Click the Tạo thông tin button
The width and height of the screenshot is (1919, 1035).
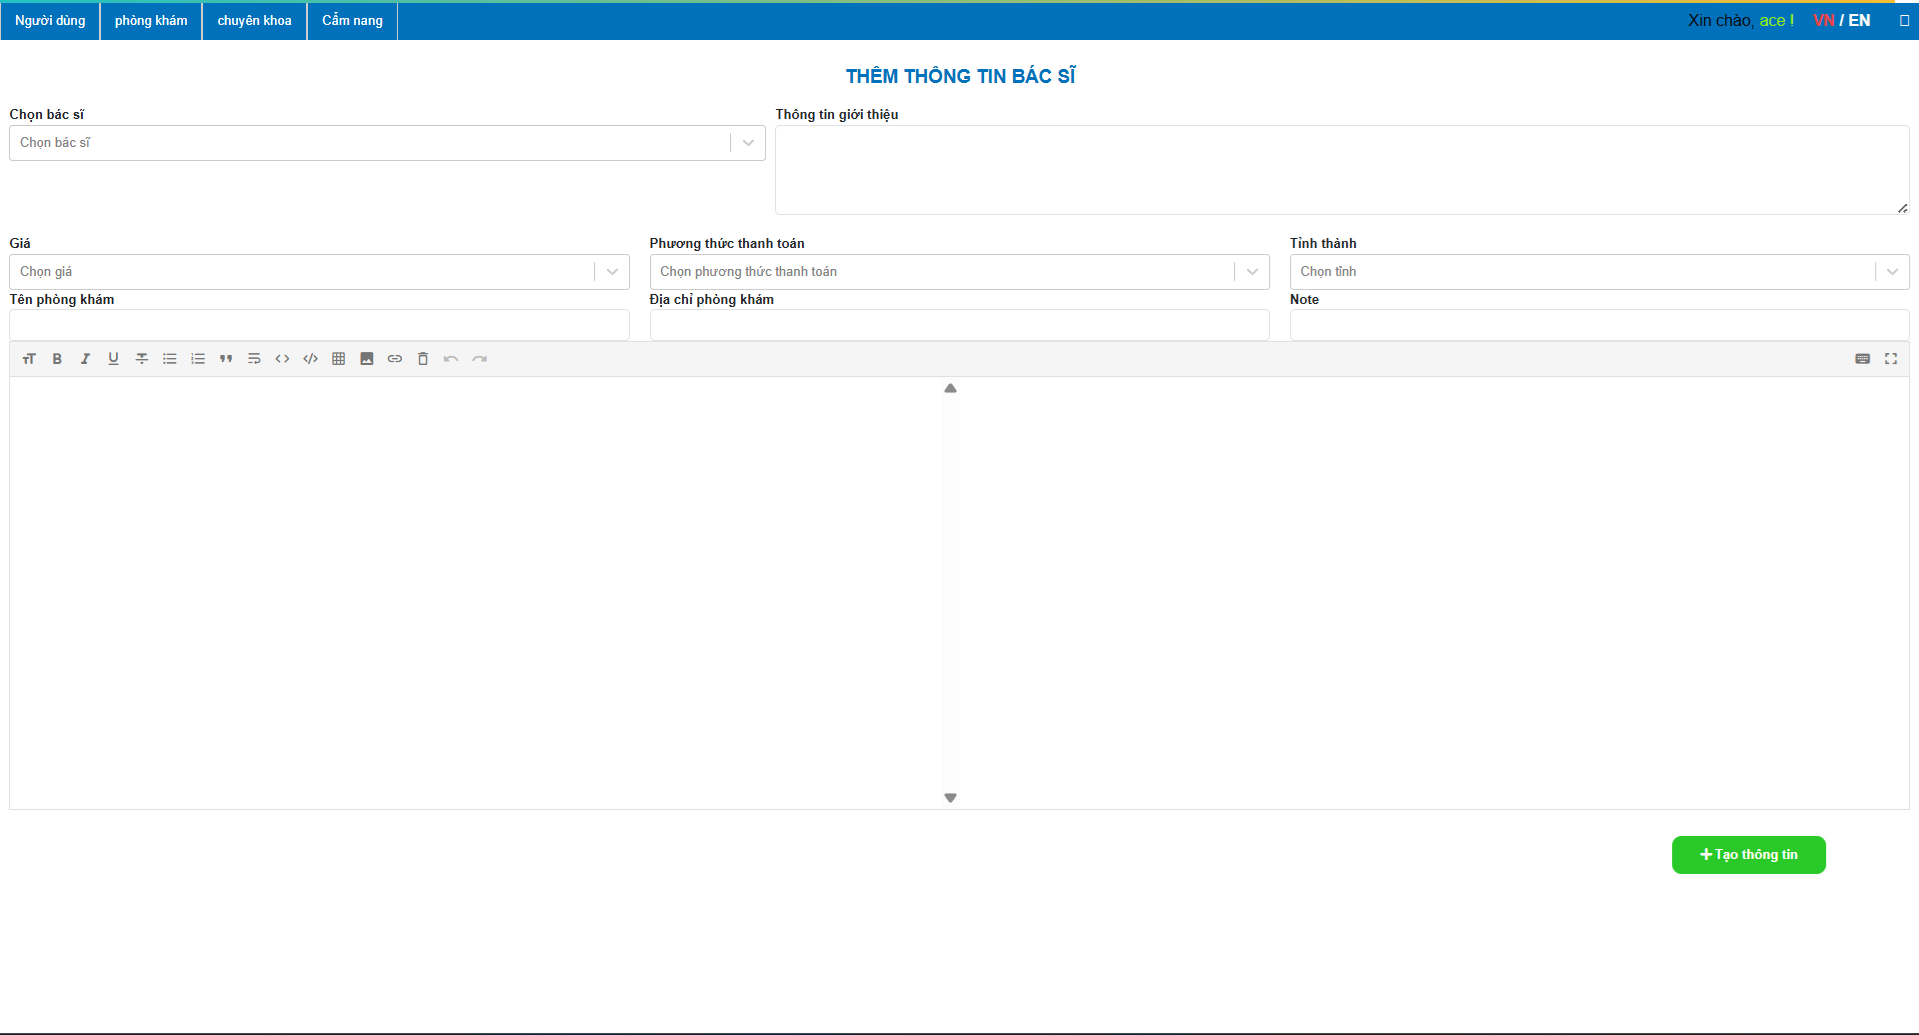(1748, 855)
